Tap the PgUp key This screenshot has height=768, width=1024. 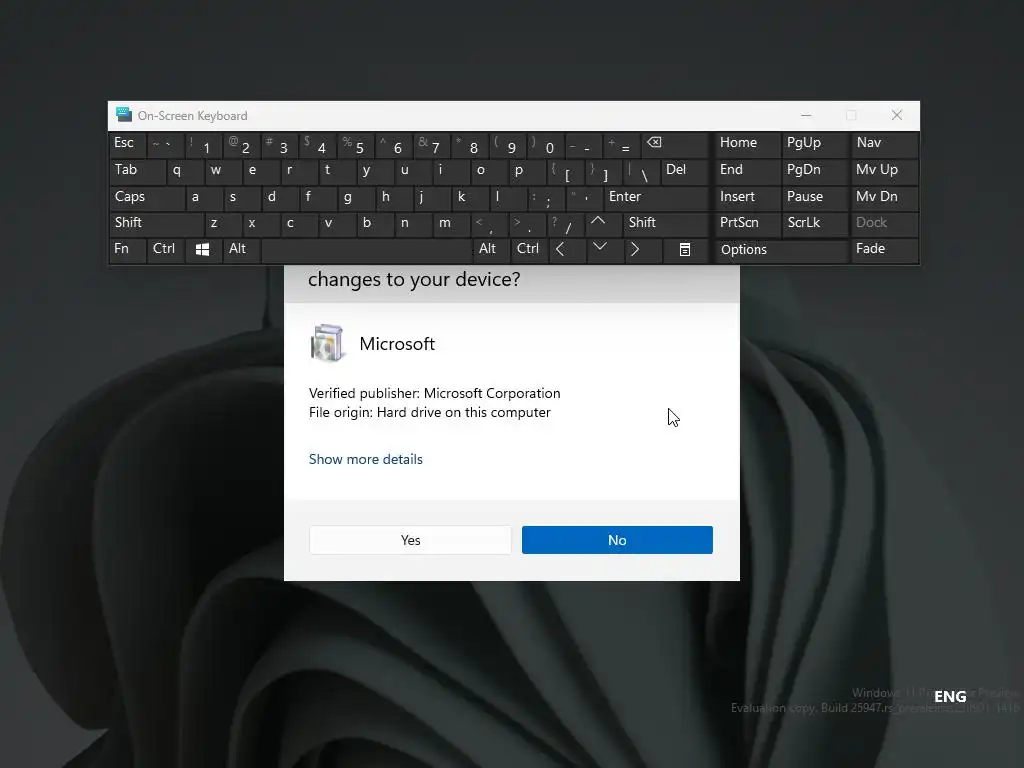[x=814, y=144]
